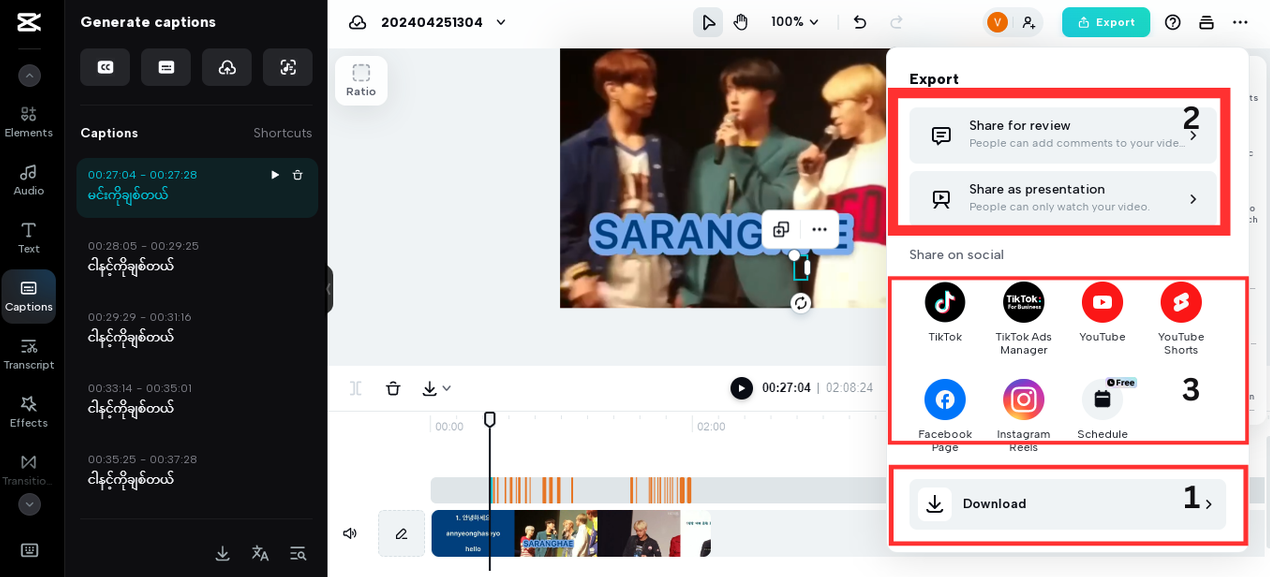Screen dimensions: 1270x577
Task: Play the 00:27:04 caption segment
Action: tap(275, 175)
